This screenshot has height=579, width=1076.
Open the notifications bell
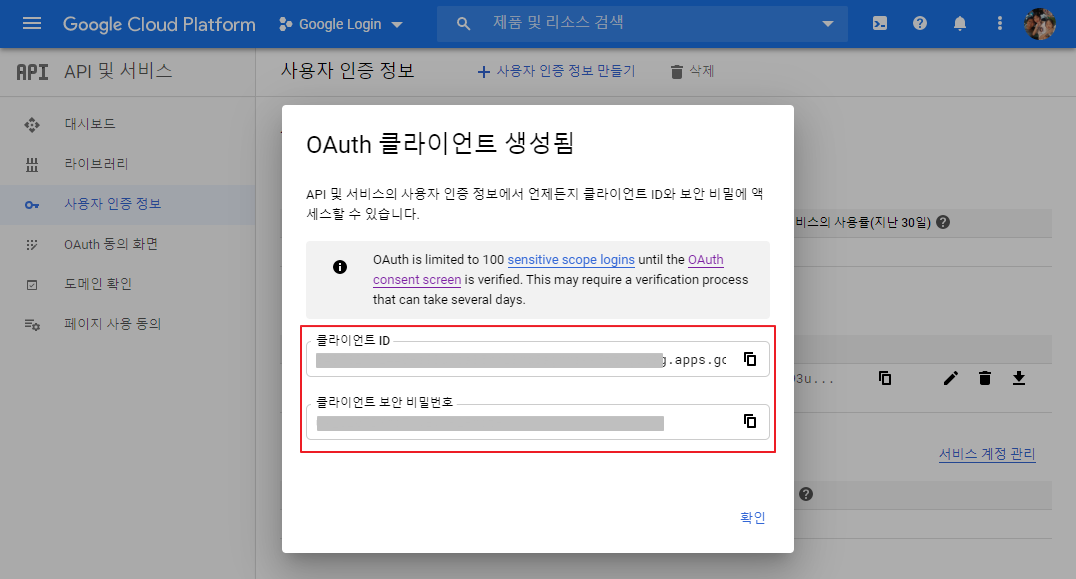tap(959, 24)
